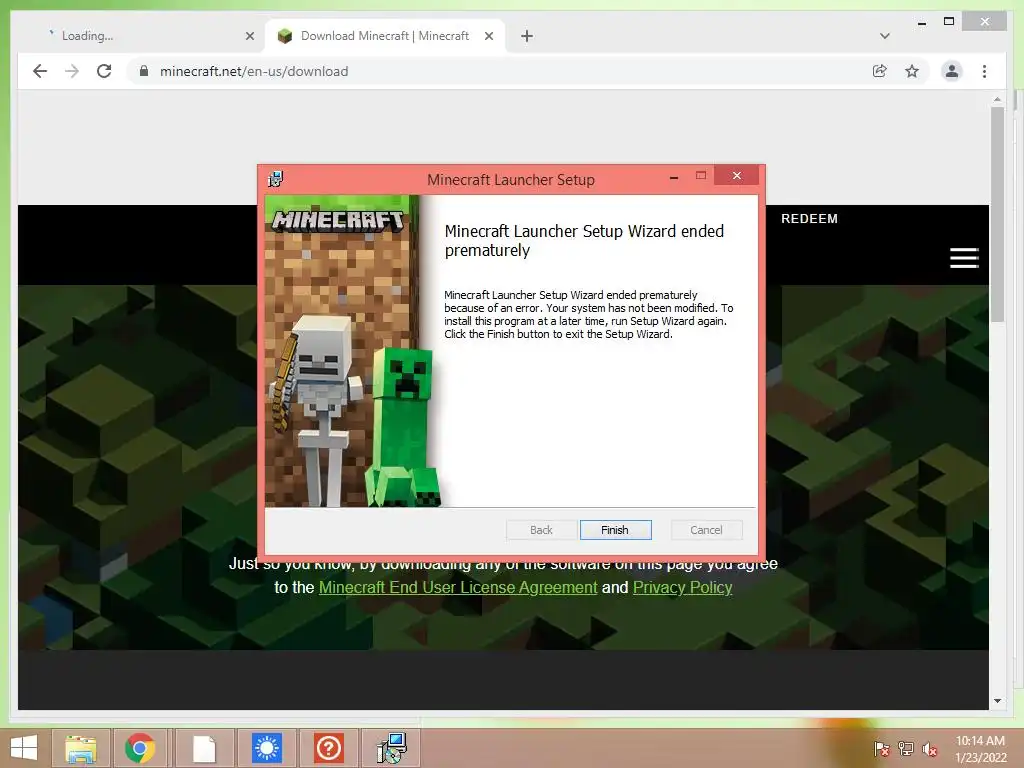Viewport: 1024px width, 768px height.
Task: Minimize the Chrome window
Action: (x=921, y=22)
